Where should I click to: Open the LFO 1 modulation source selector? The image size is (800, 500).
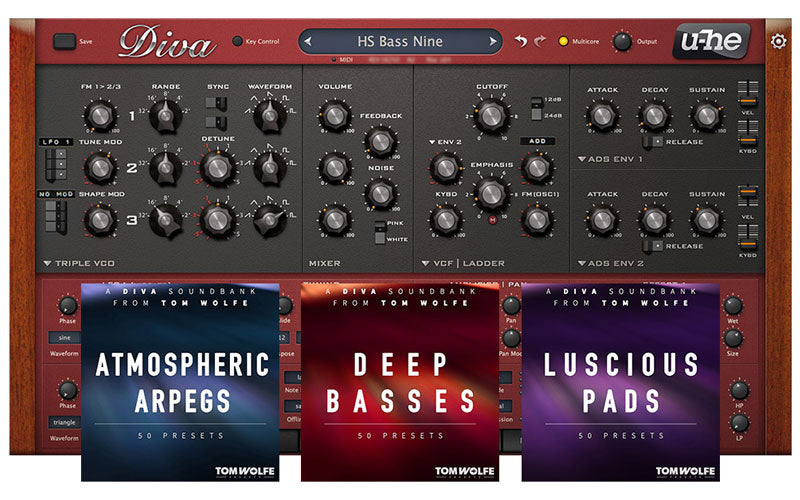56,142
